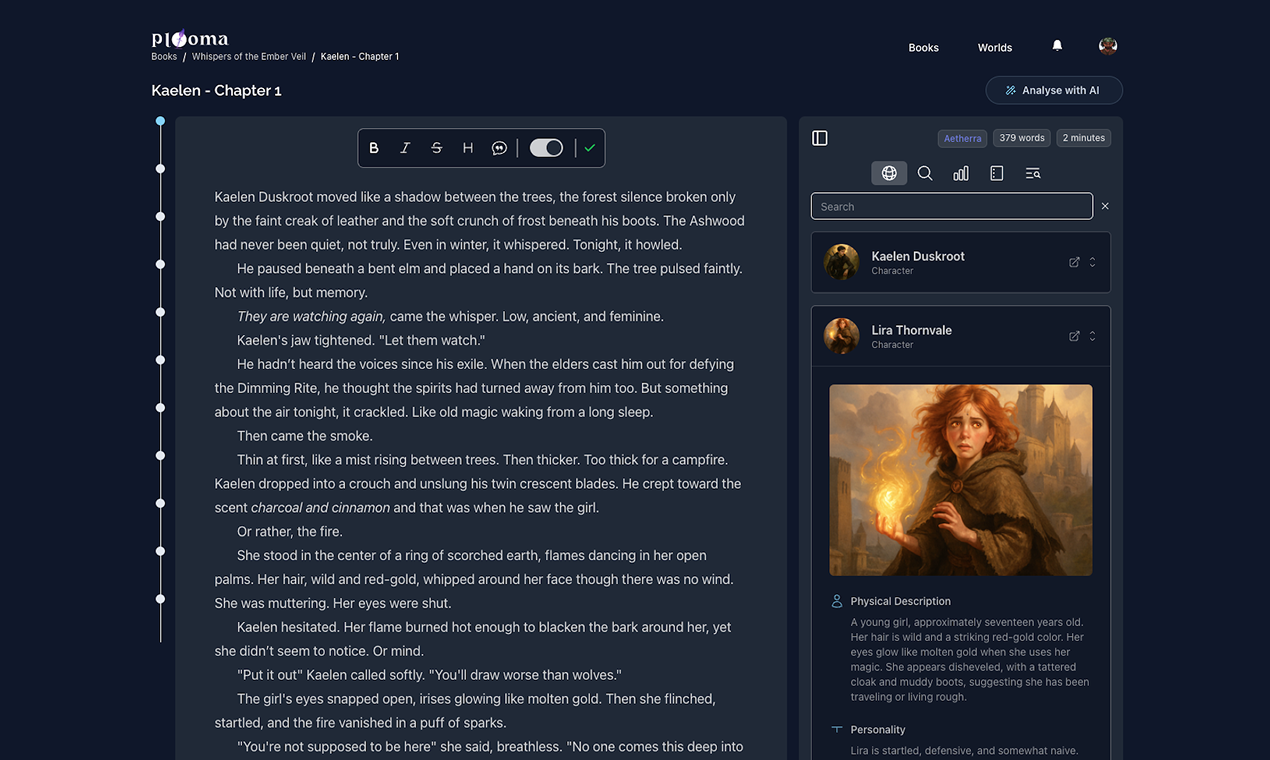Click the Aetherra world tag
The image size is (1270, 760).
[963, 138]
